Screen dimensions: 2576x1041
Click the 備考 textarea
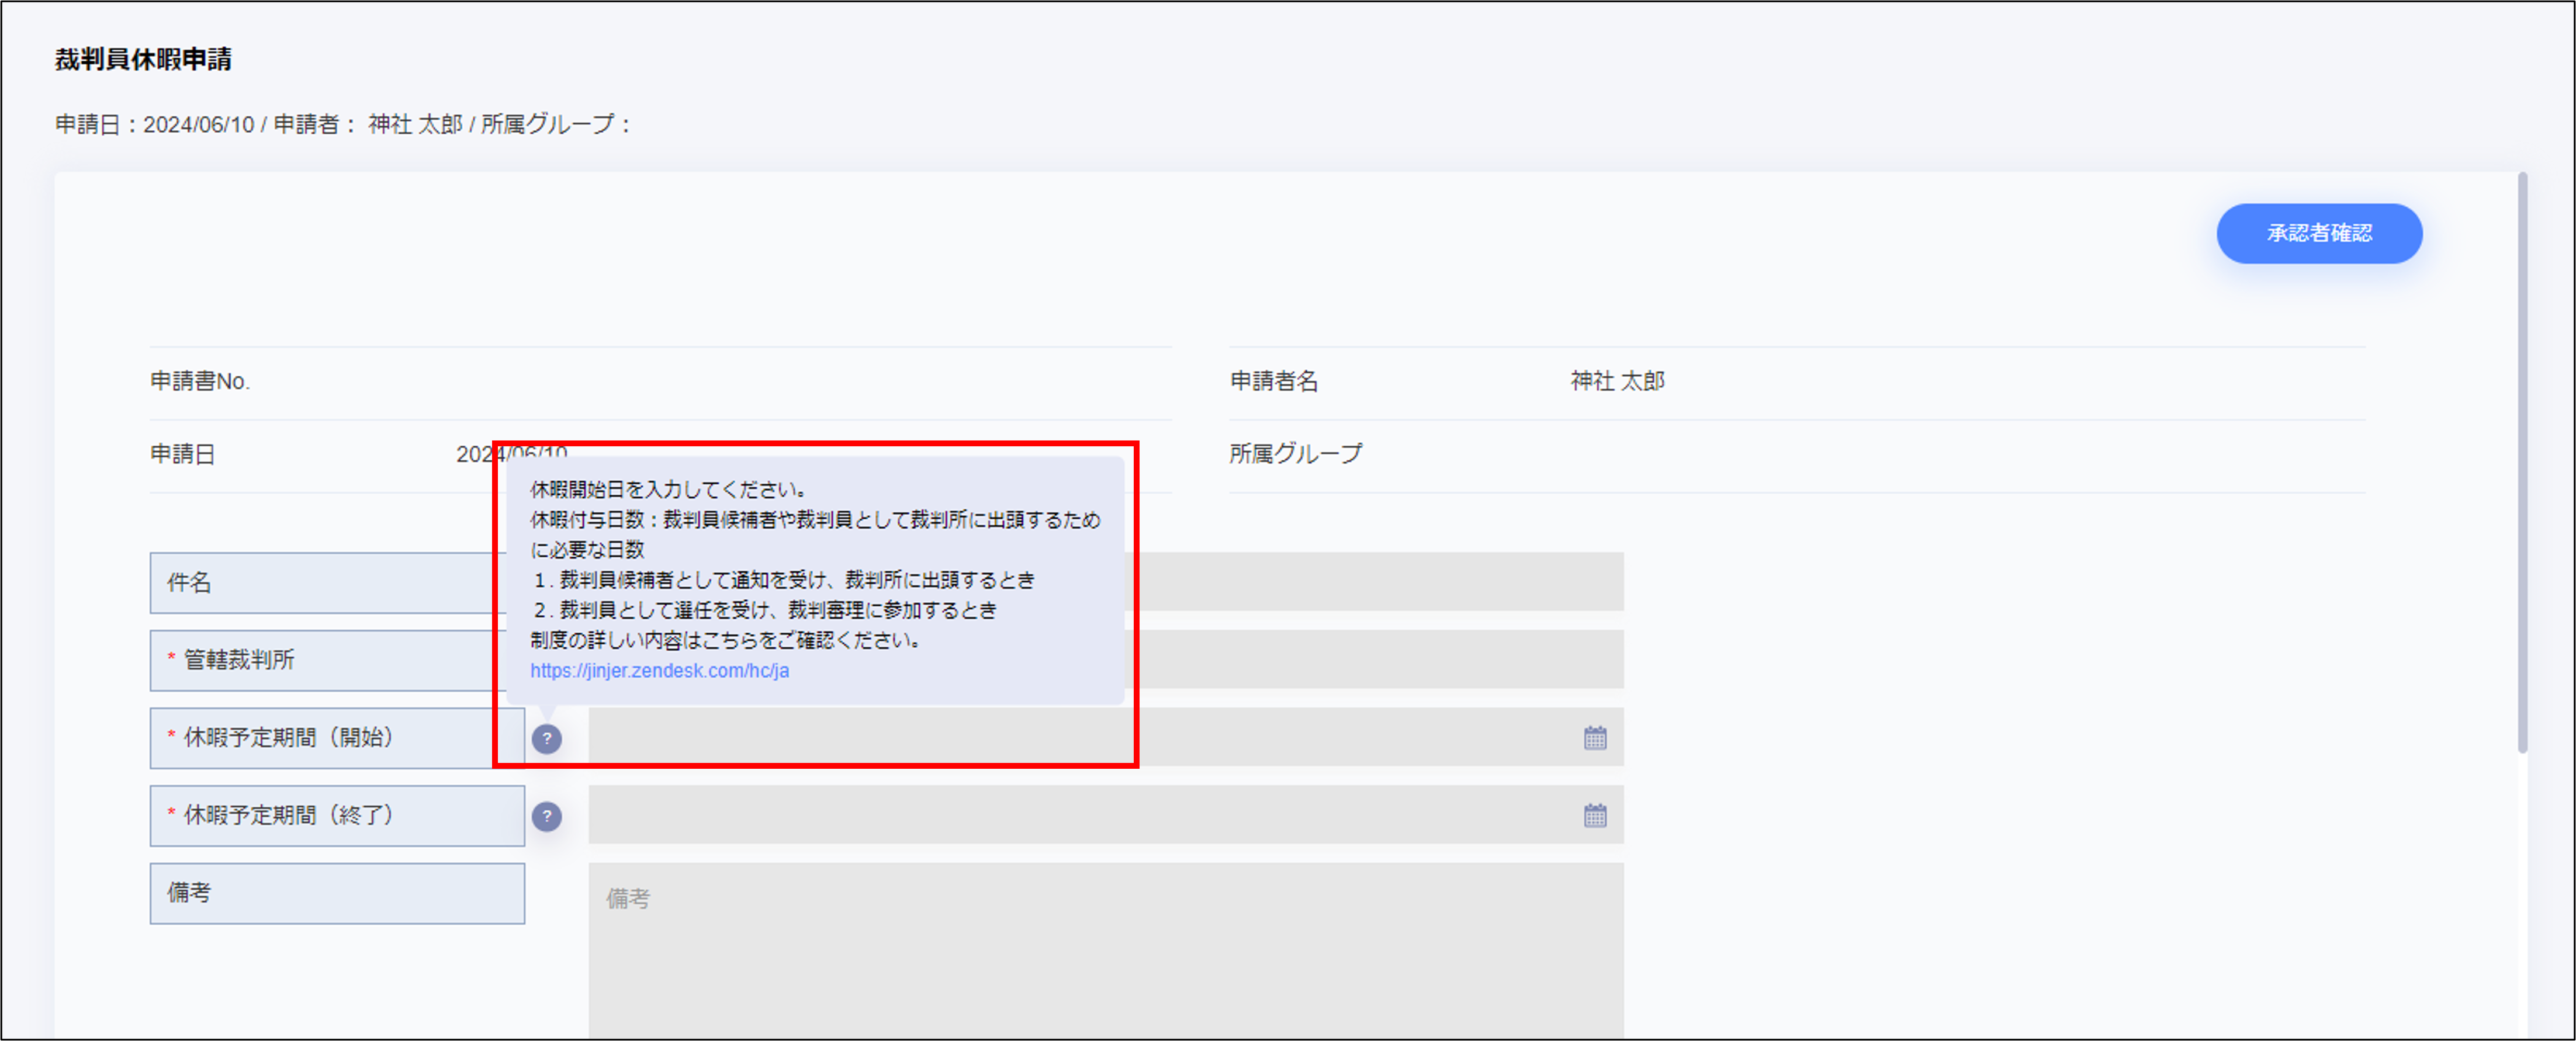[1106, 950]
